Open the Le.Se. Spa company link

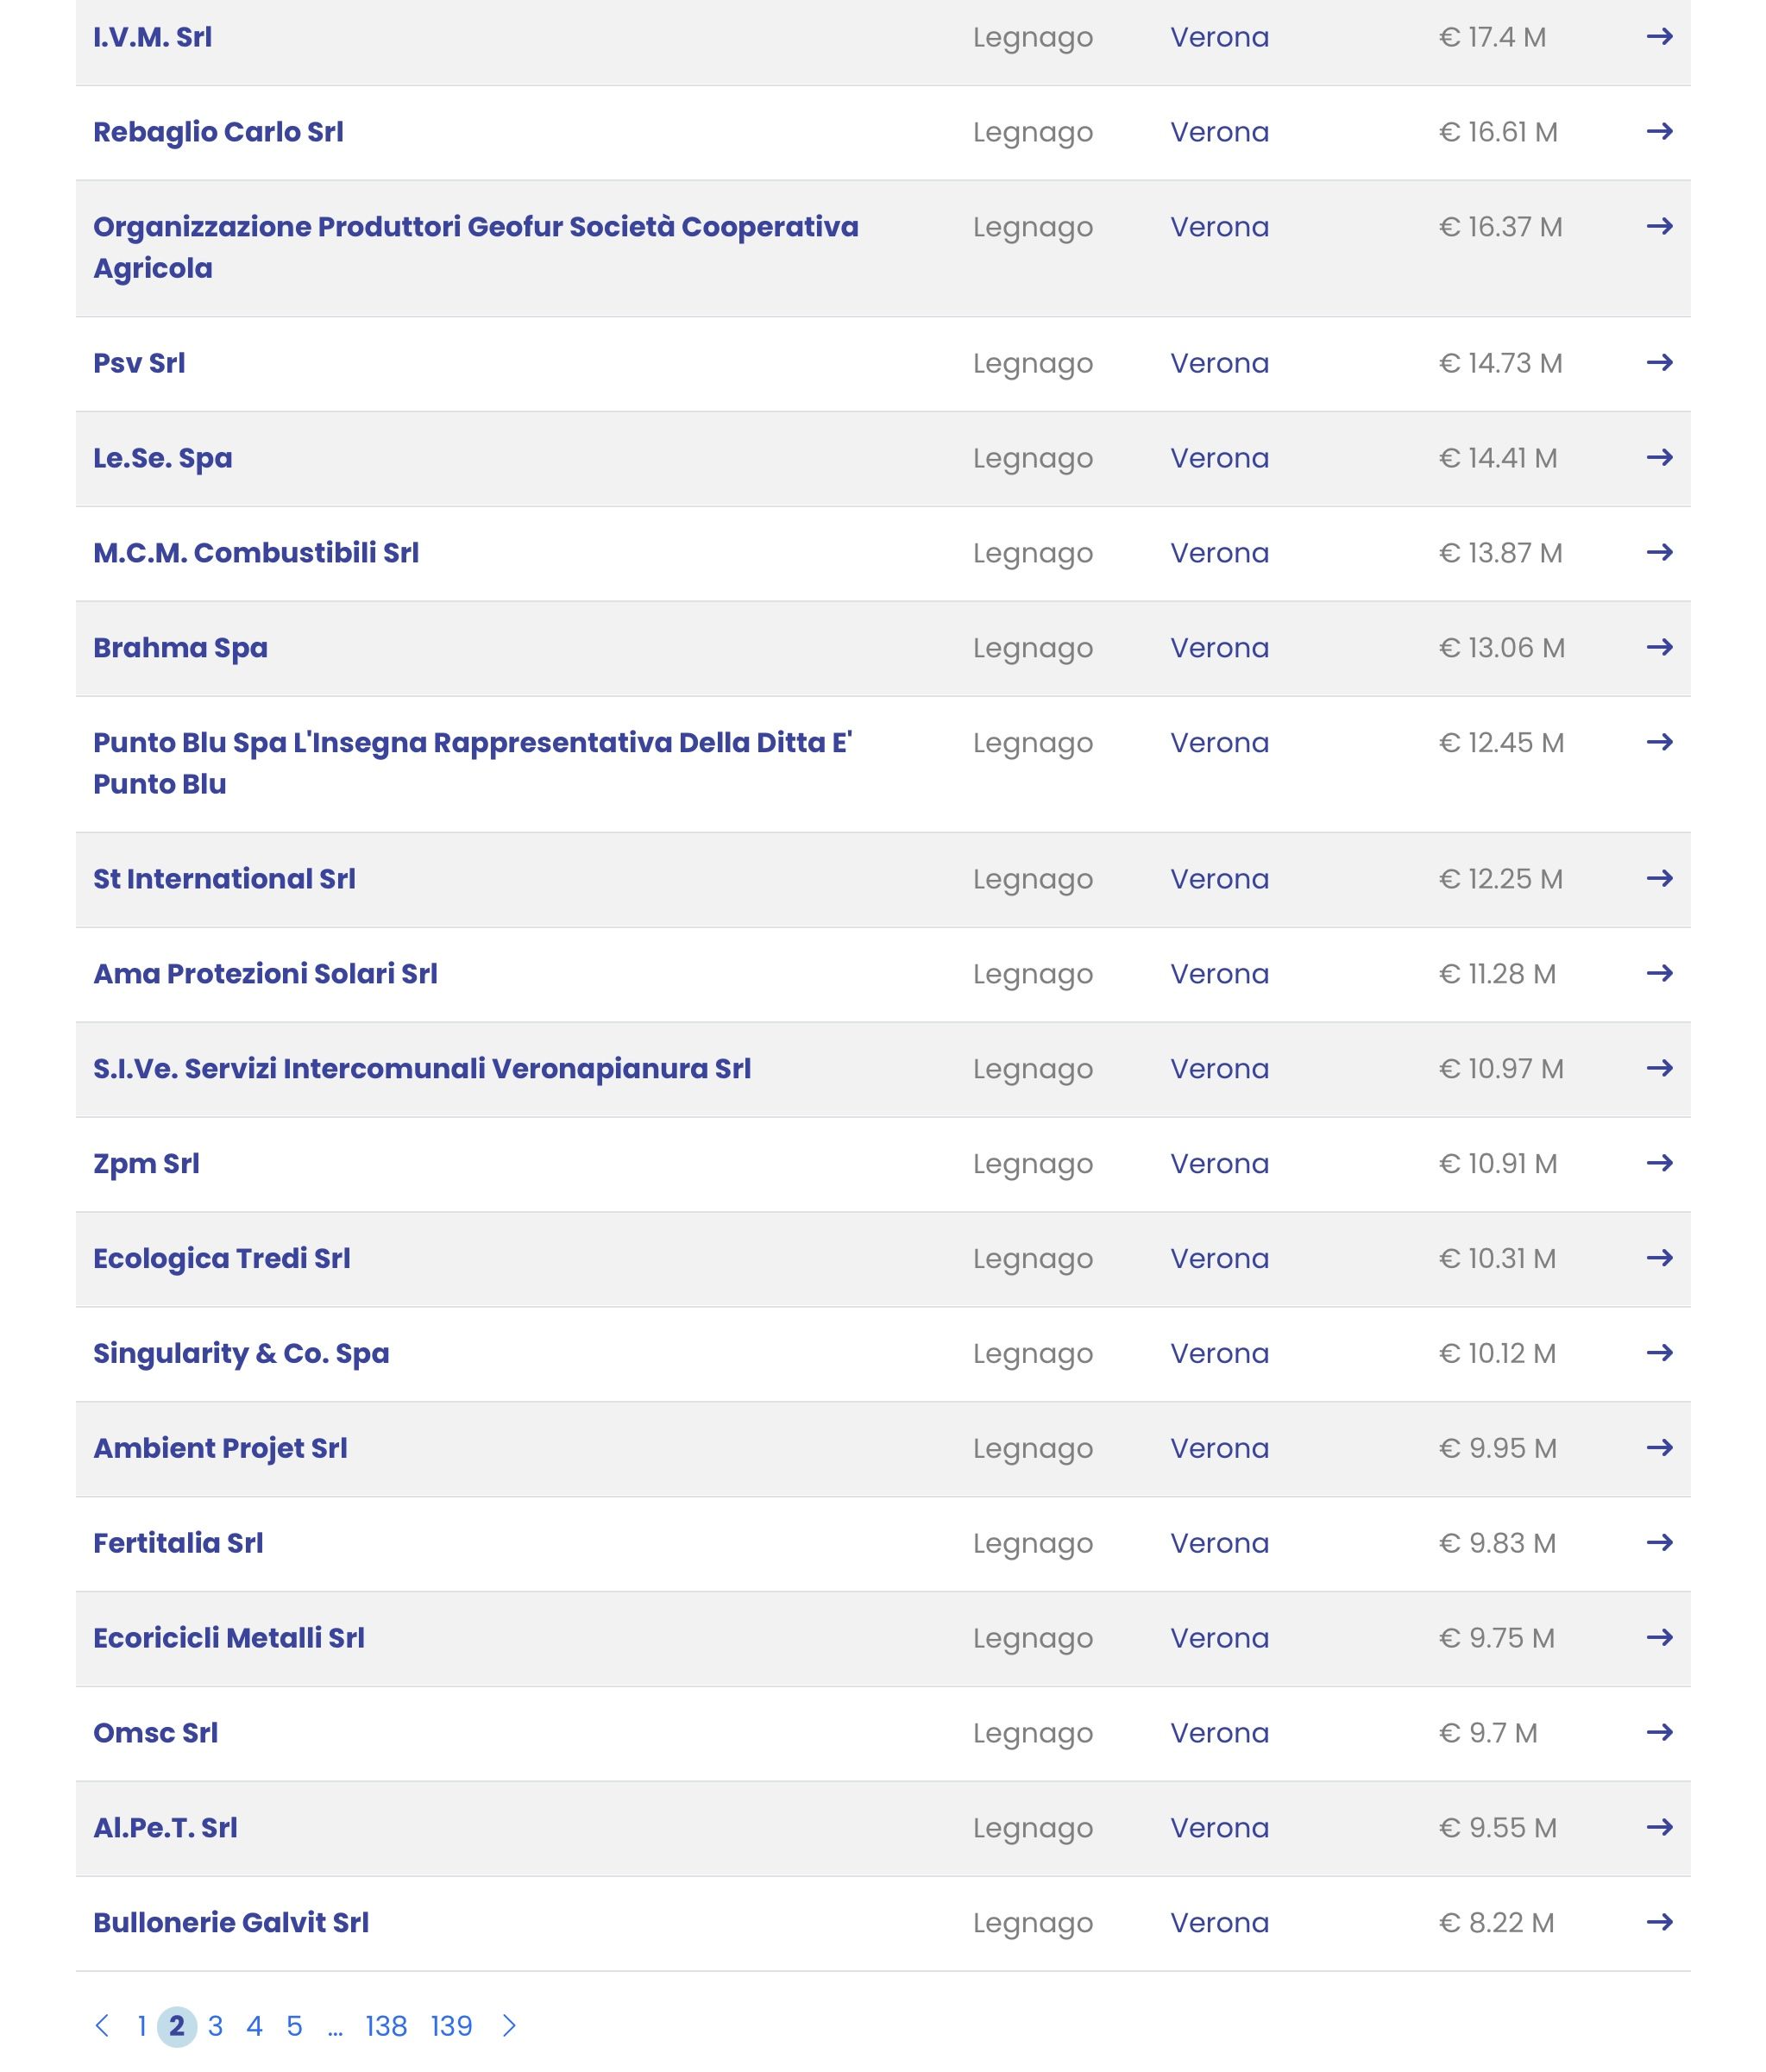pos(162,458)
